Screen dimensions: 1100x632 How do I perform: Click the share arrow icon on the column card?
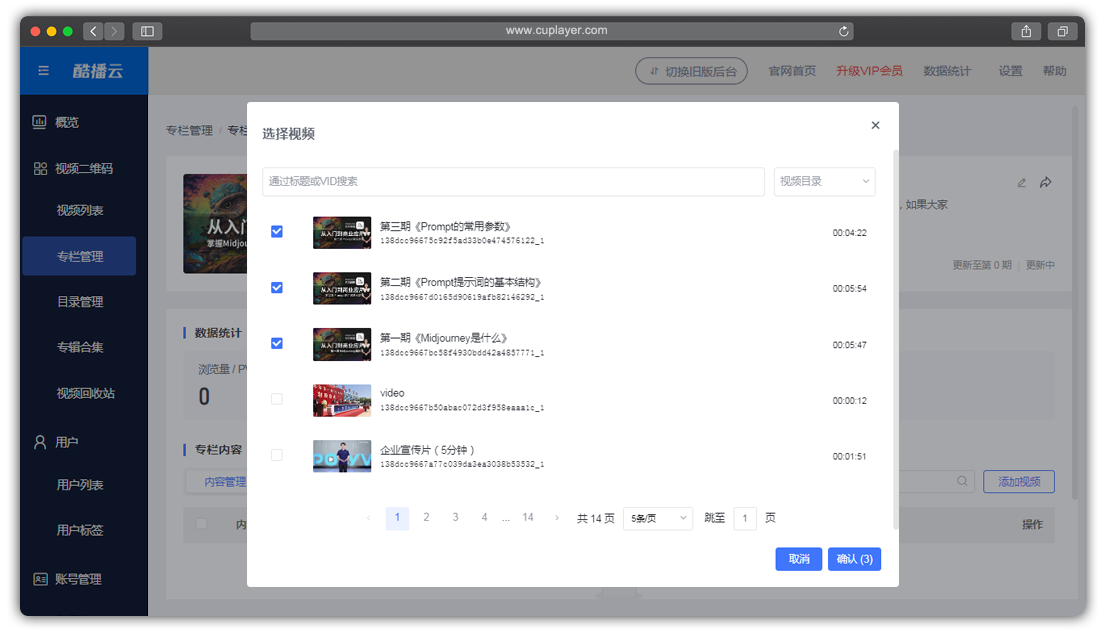1046,183
